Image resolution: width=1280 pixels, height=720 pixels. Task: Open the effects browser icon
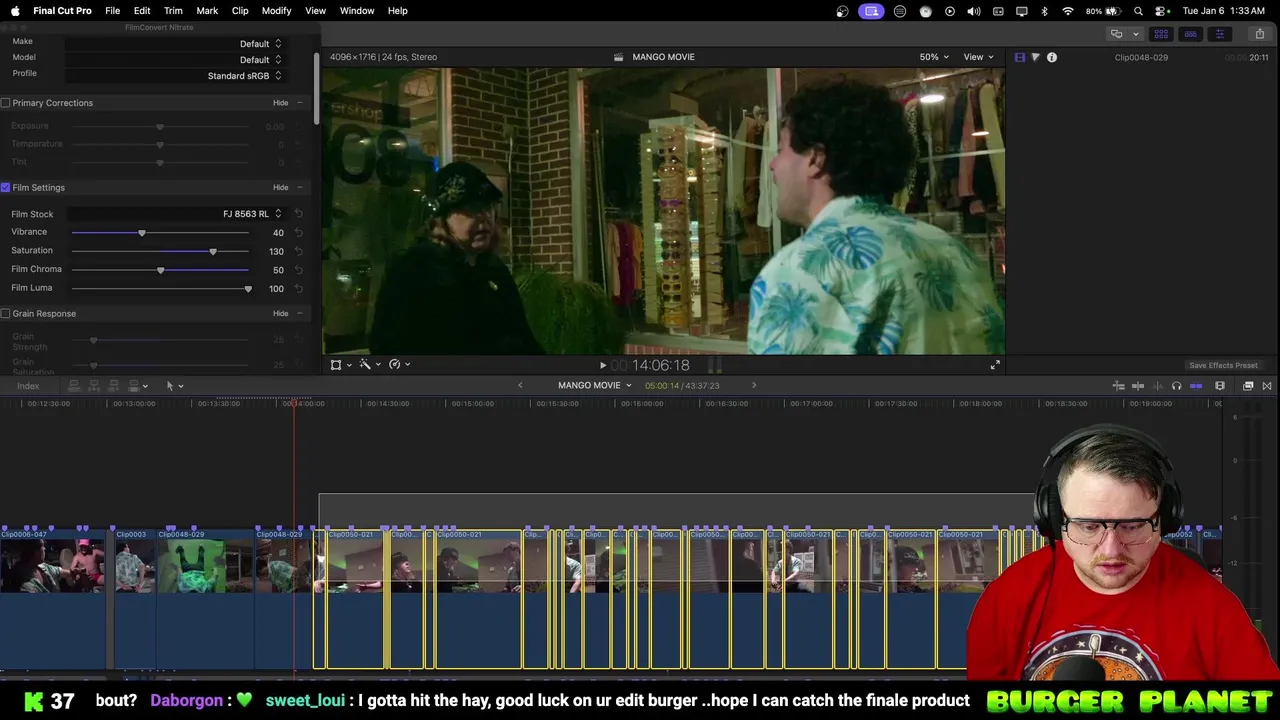pos(1248,386)
